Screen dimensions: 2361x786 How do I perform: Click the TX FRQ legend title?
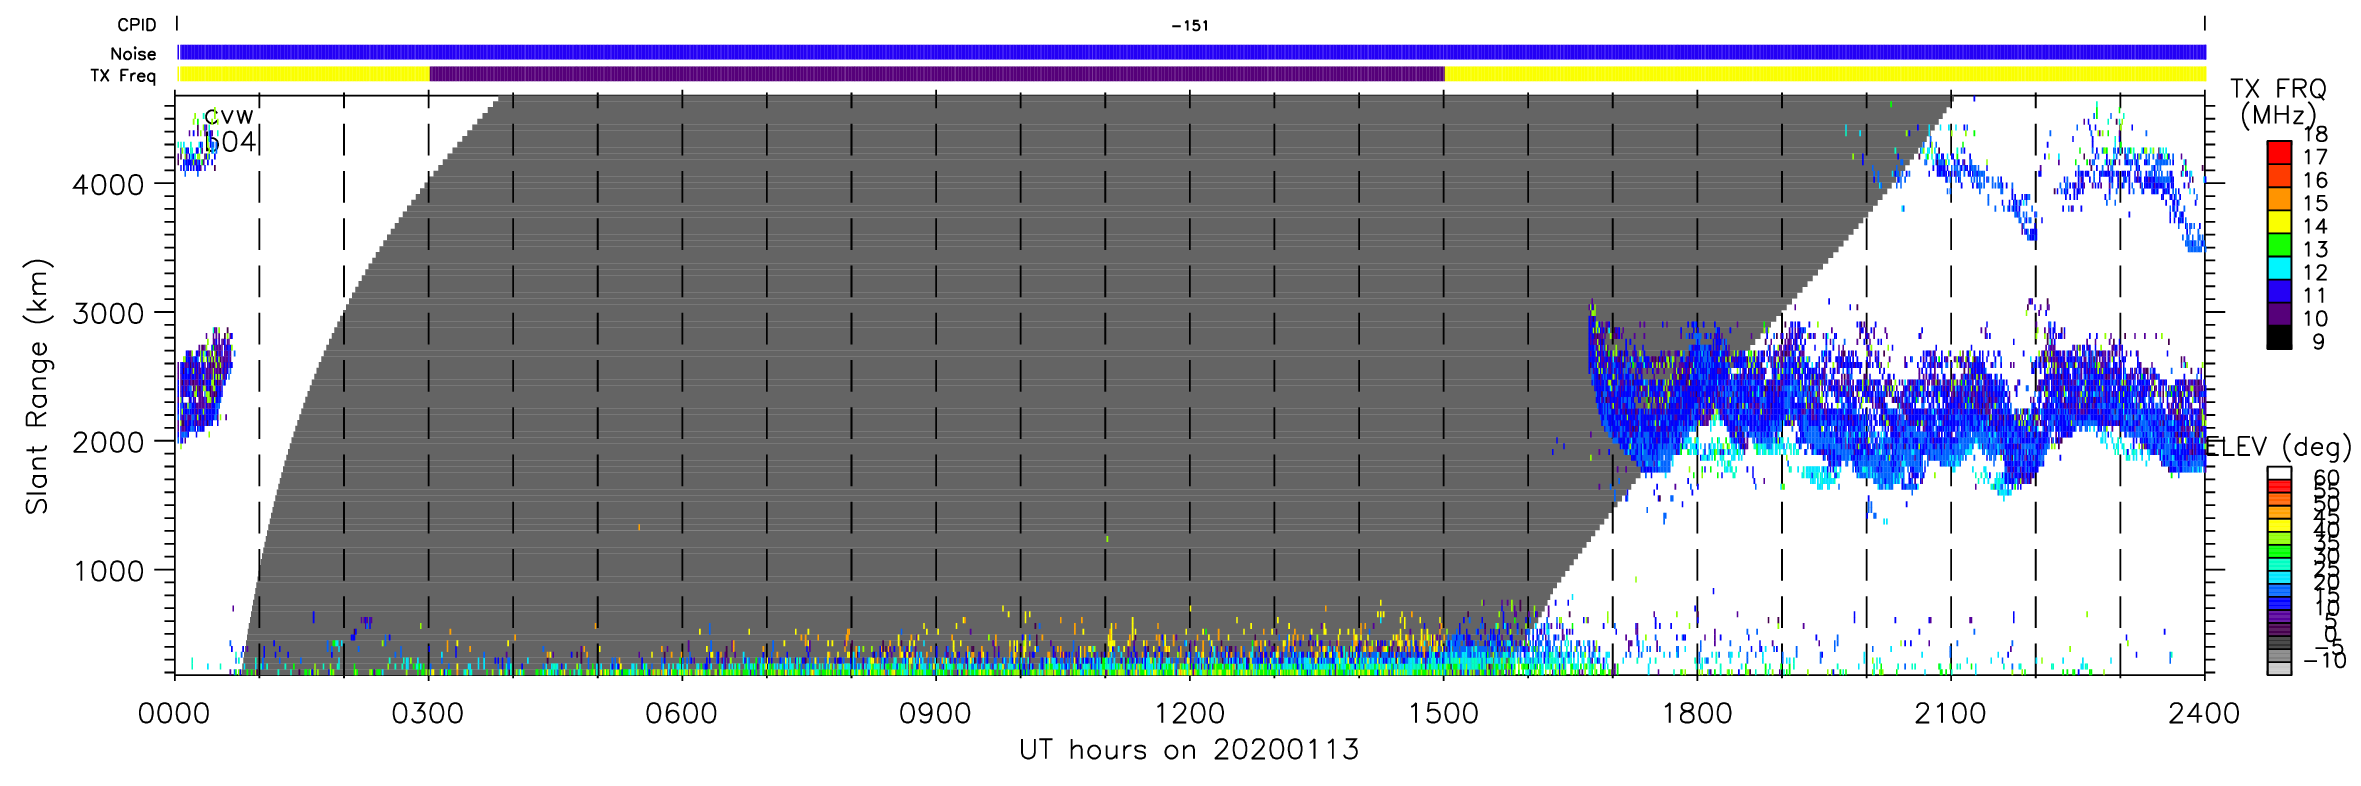point(2278,90)
